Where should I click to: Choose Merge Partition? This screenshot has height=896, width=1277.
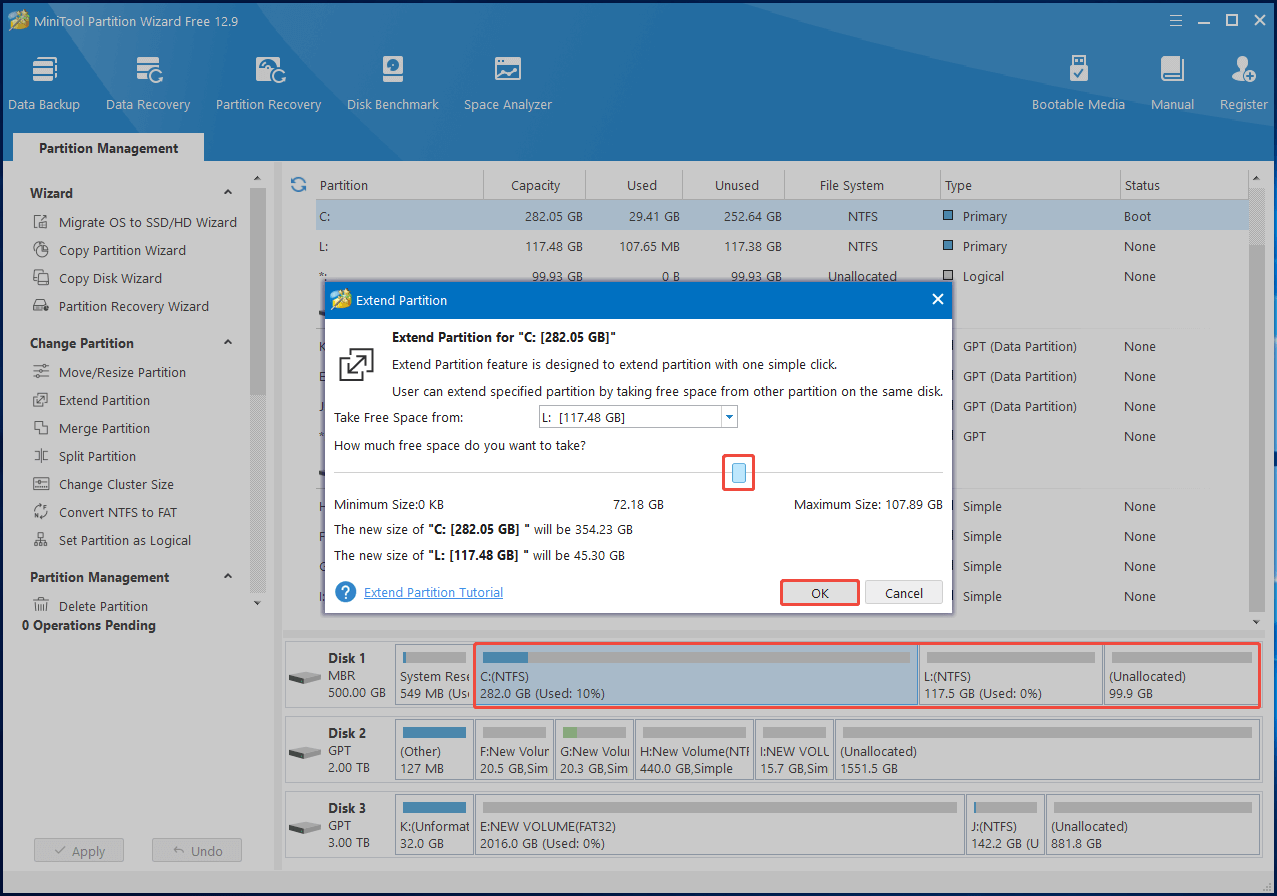91,428
